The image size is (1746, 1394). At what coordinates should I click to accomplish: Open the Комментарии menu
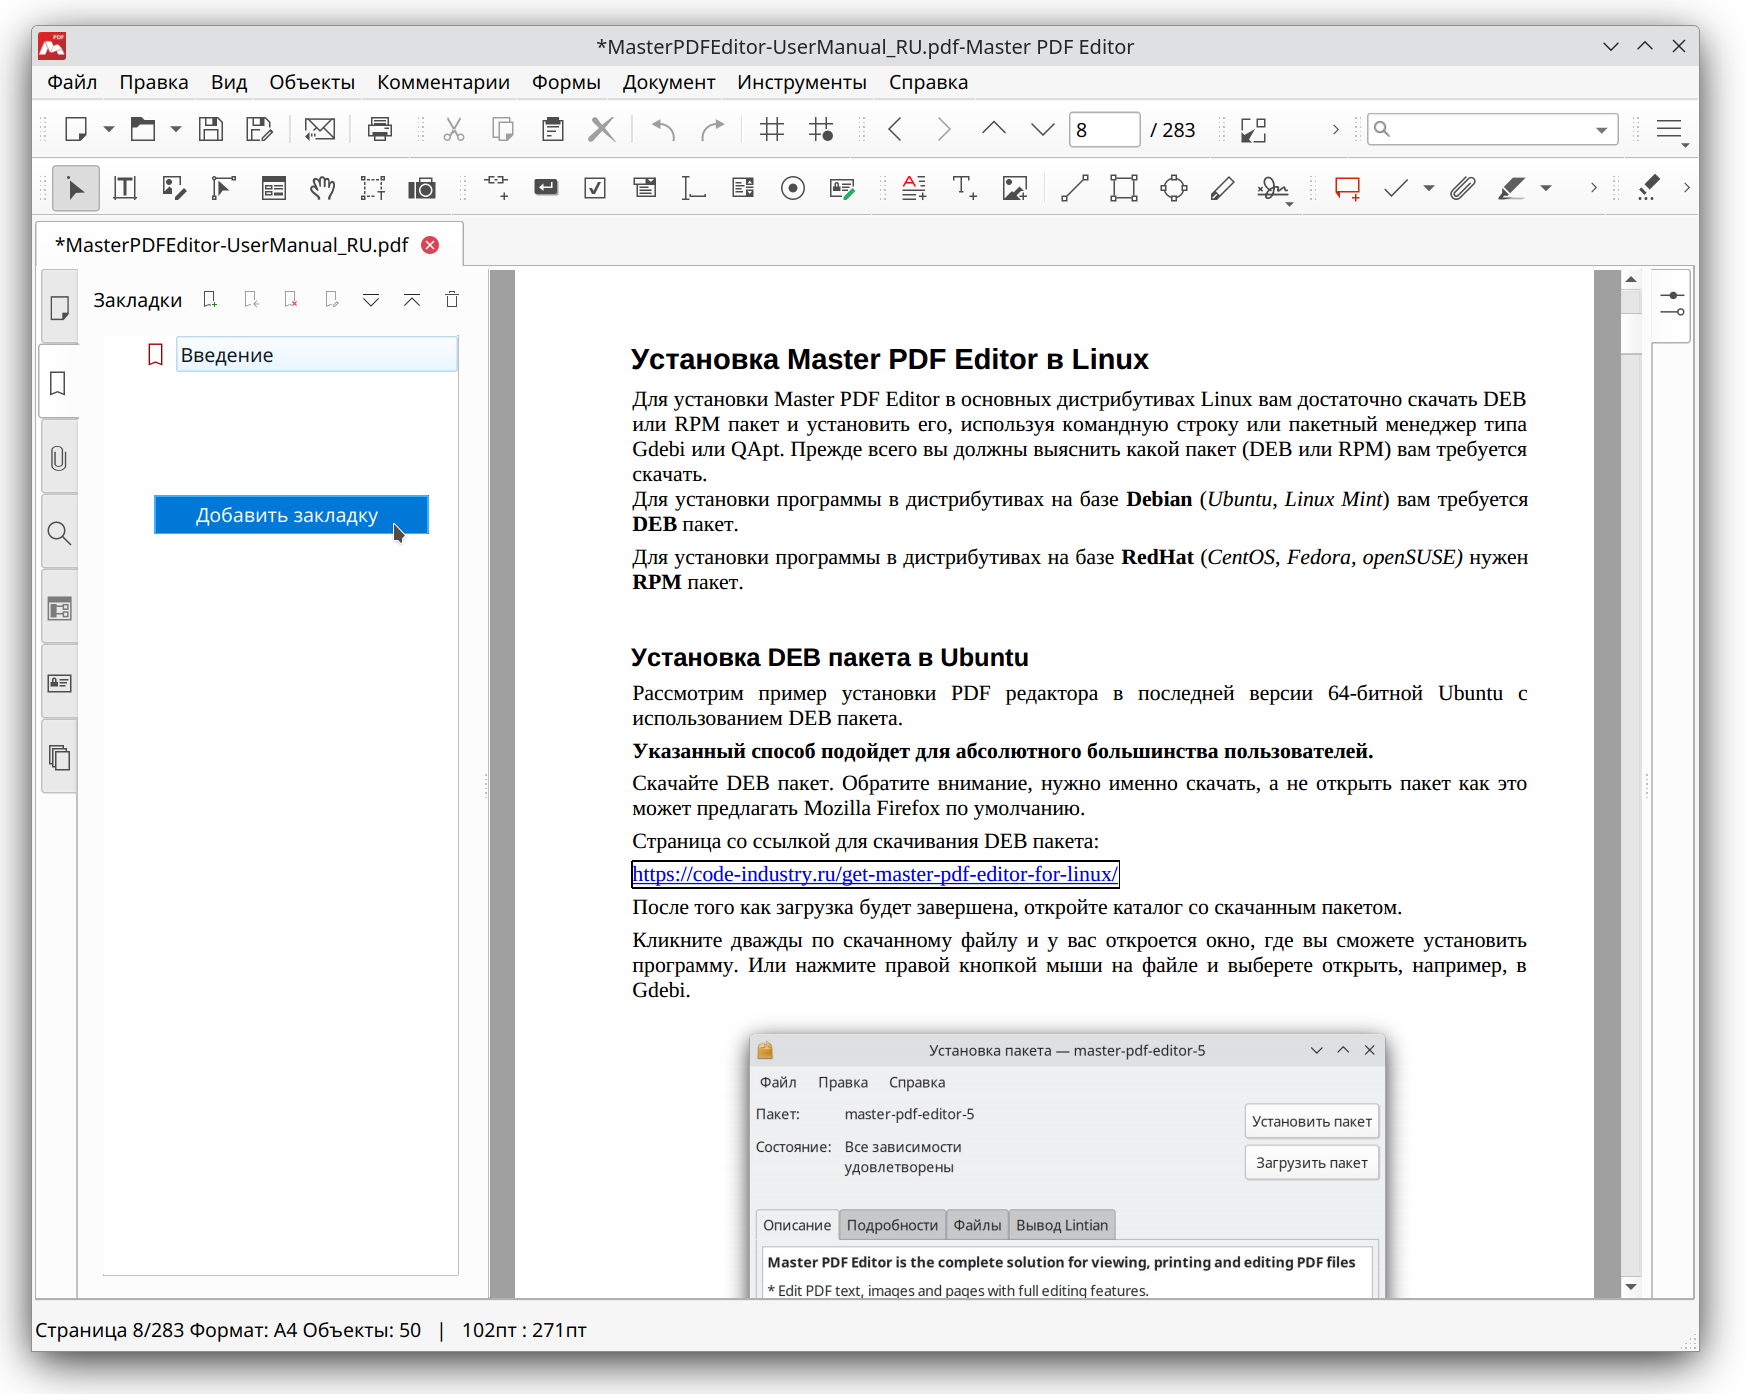(443, 82)
